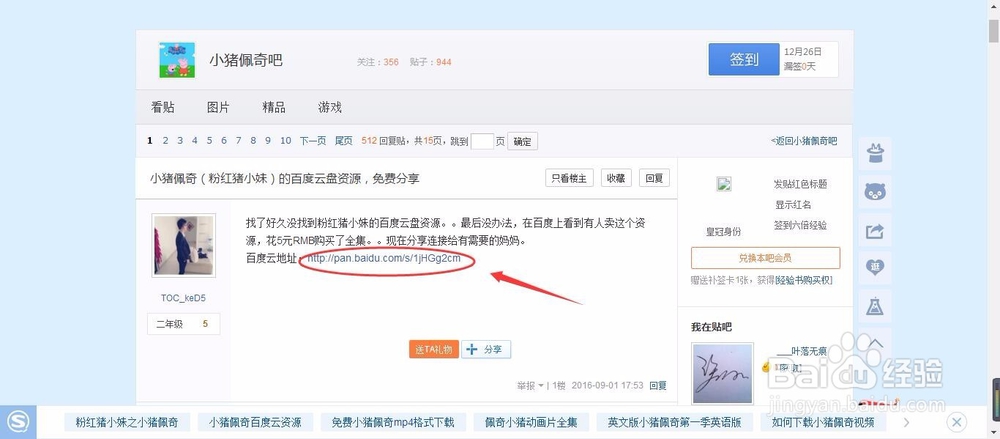Go to page 5 of the thread

(x=209, y=141)
